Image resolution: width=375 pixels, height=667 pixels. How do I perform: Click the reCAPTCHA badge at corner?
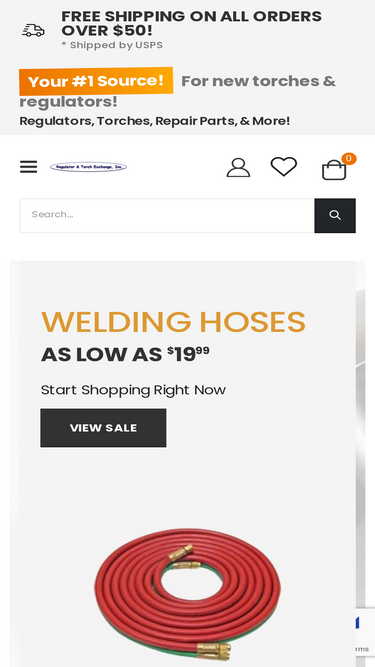pos(365,632)
